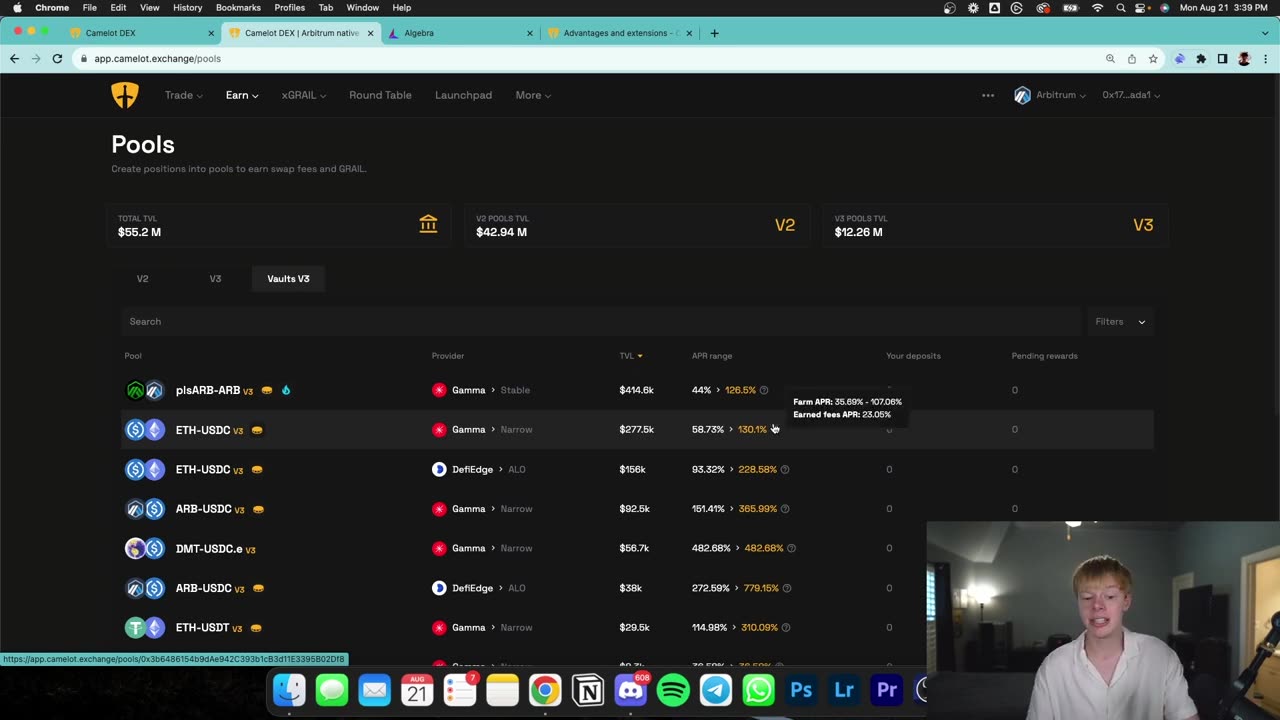Click info icon beside 482.68% APR
The image size is (1280, 720).
click(791, 548)
